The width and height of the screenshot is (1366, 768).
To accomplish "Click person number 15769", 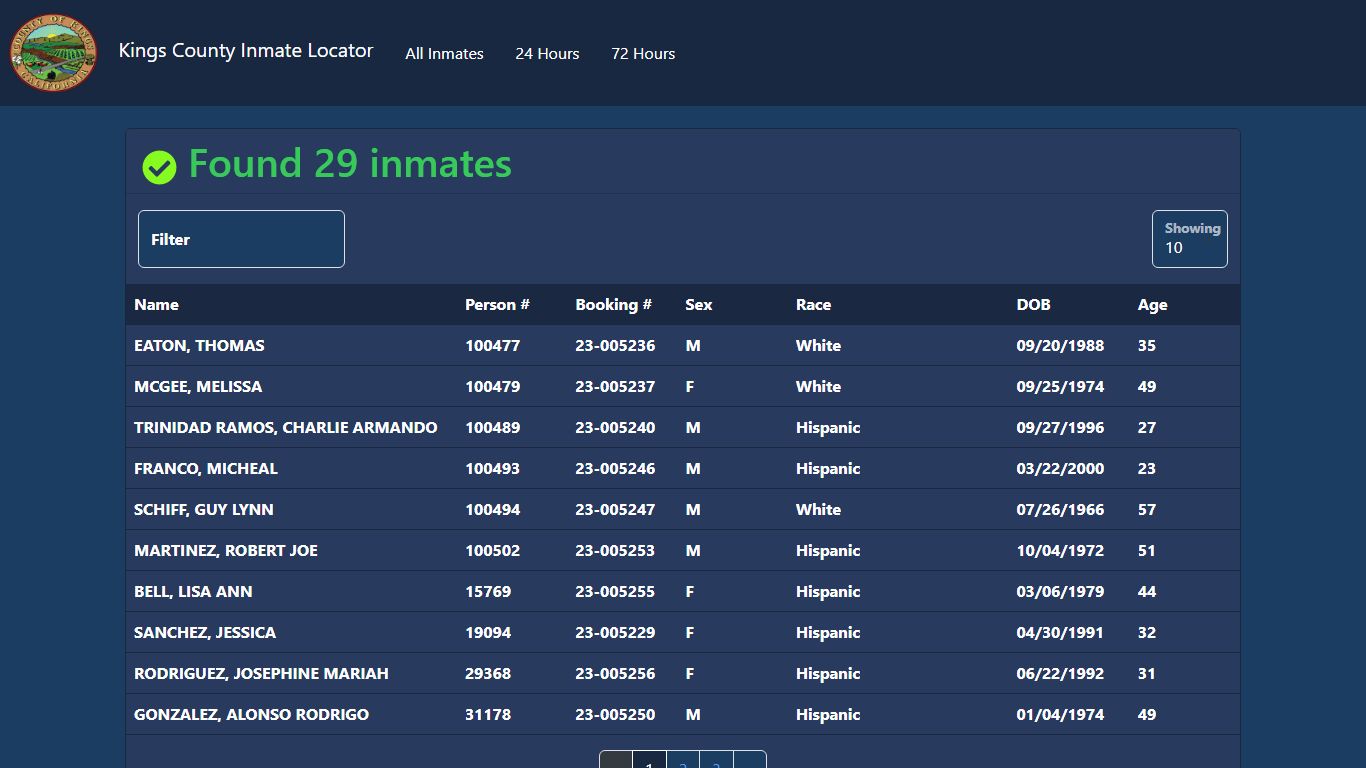I will [488, 592].
